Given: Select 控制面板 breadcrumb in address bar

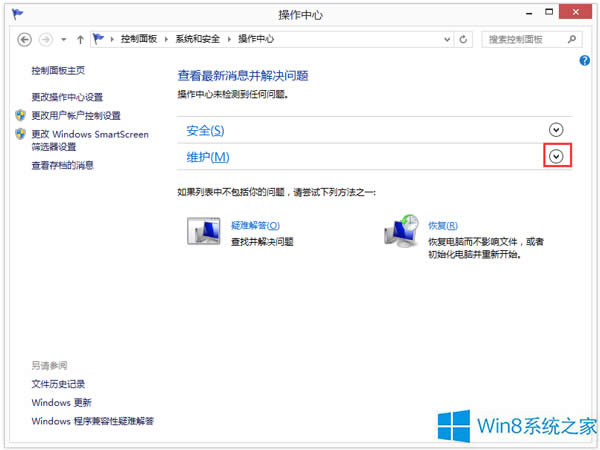Looking at the screenshot, I should click(139, 39).
